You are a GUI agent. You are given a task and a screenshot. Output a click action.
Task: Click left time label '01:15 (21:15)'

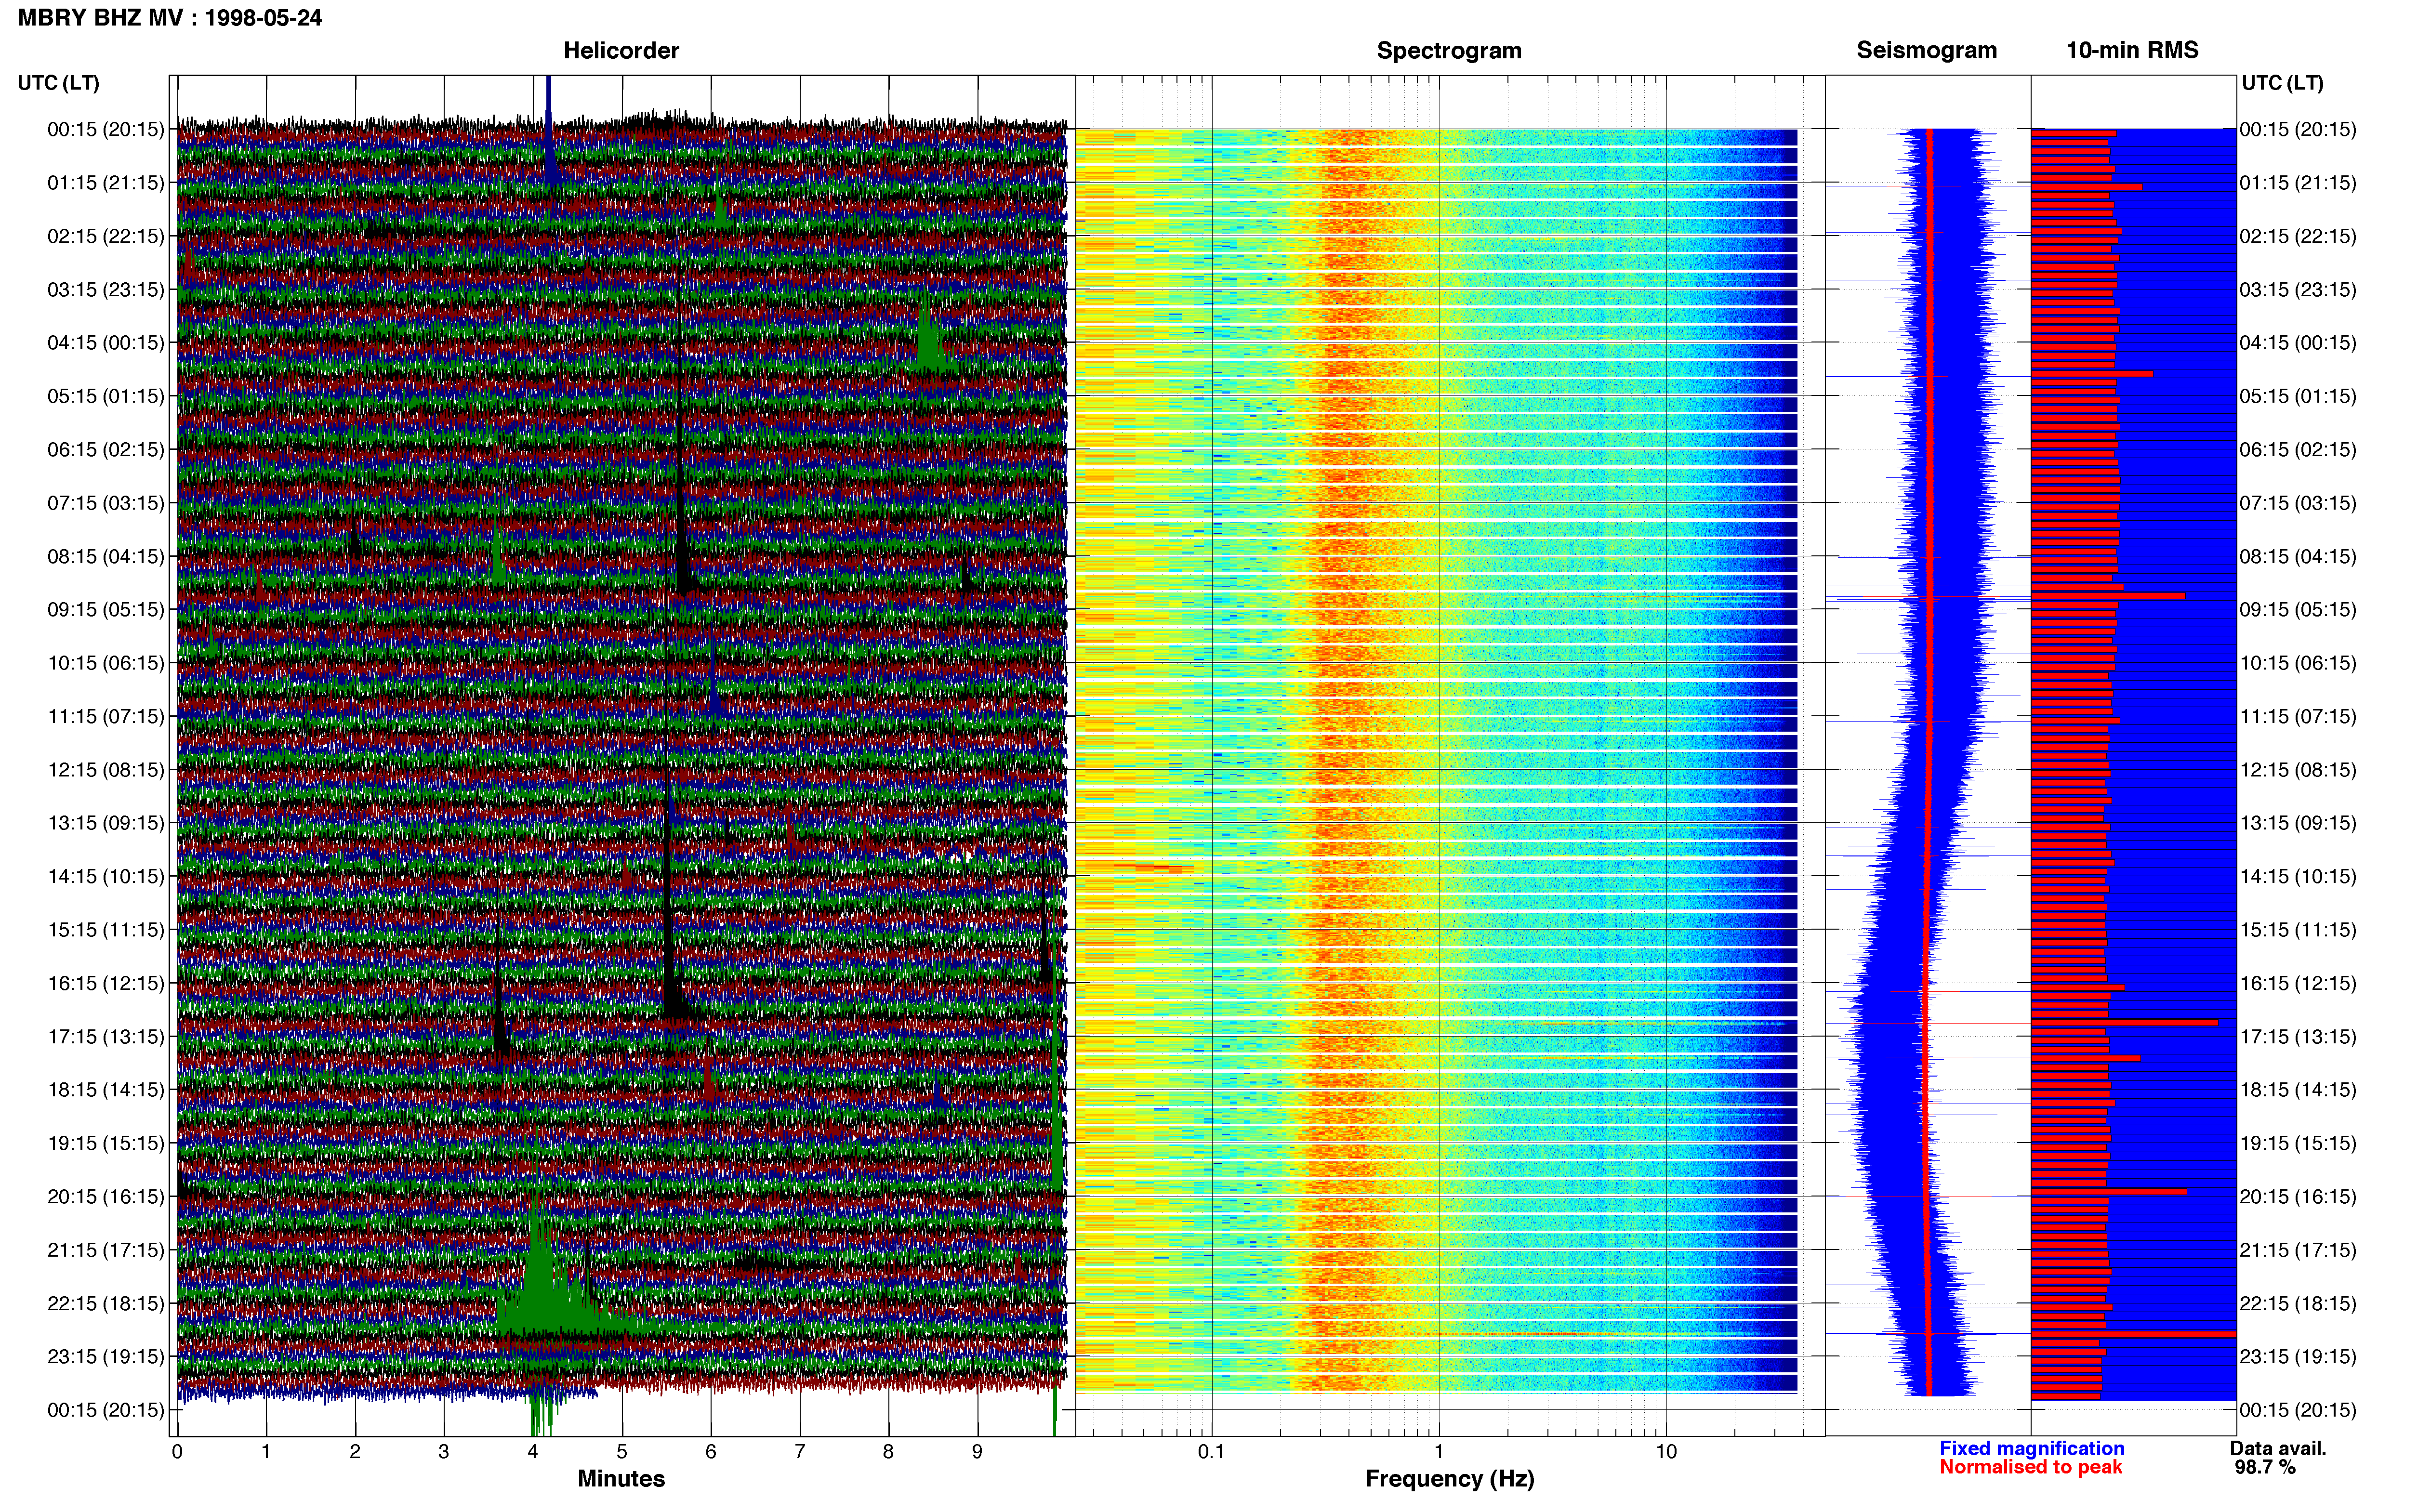(106, 183)
